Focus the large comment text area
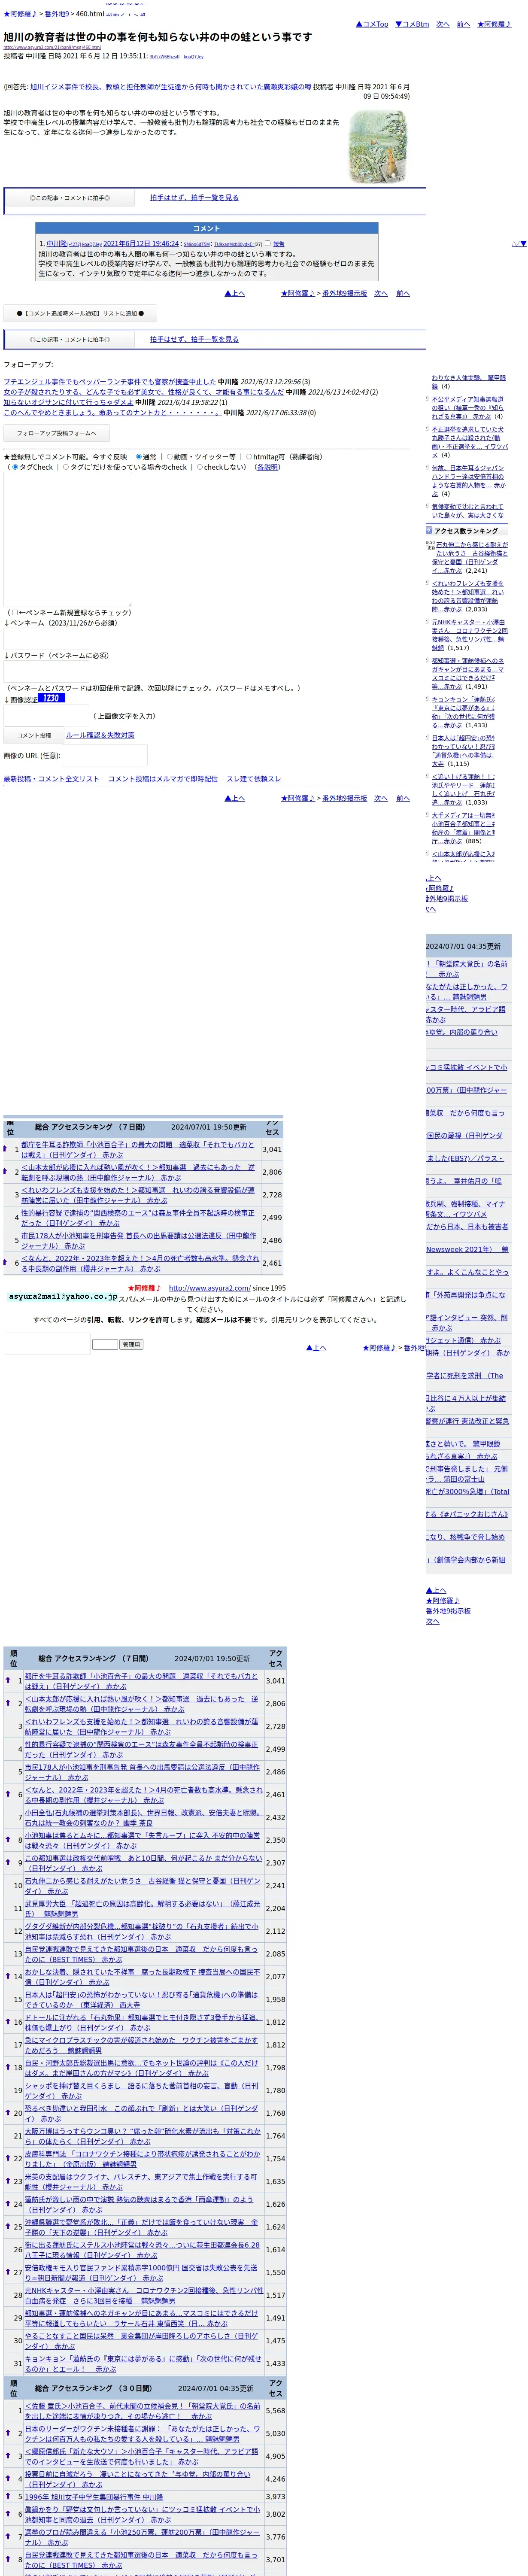The height and width of the screenshot is (2576, 528). tap(68, 540)
